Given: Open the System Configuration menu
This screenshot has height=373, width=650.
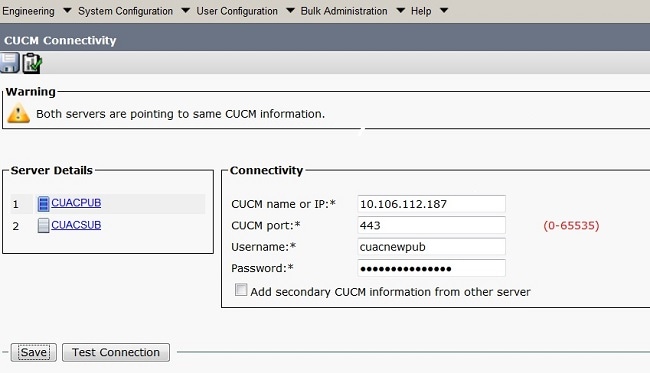Looking at the screenshot, I should 125,11.
